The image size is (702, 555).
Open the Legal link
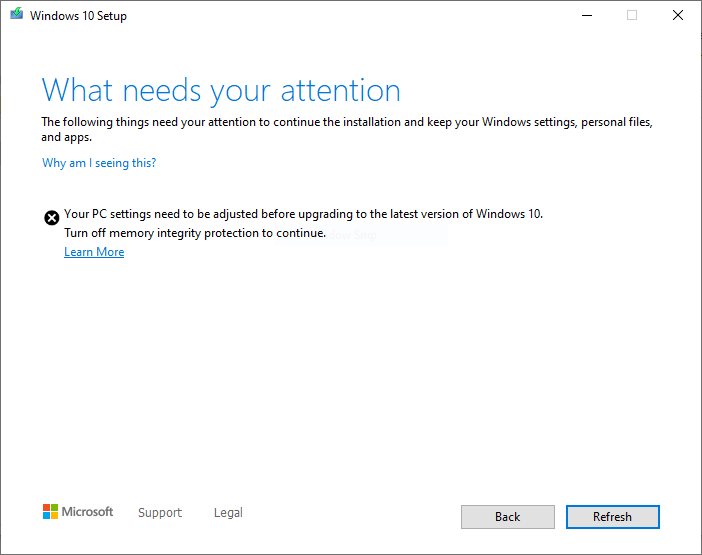click(x=228, y=512)
